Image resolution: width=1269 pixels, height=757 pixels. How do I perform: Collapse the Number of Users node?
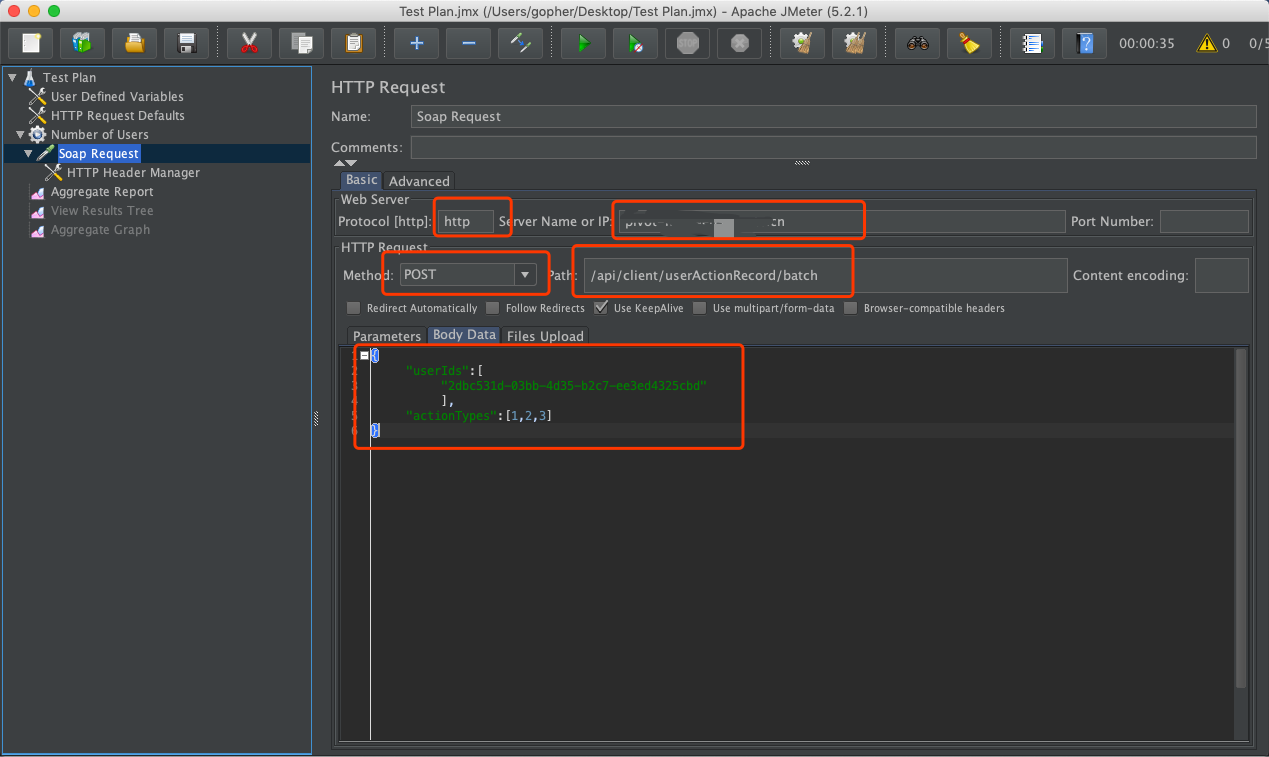coord(20,134)
